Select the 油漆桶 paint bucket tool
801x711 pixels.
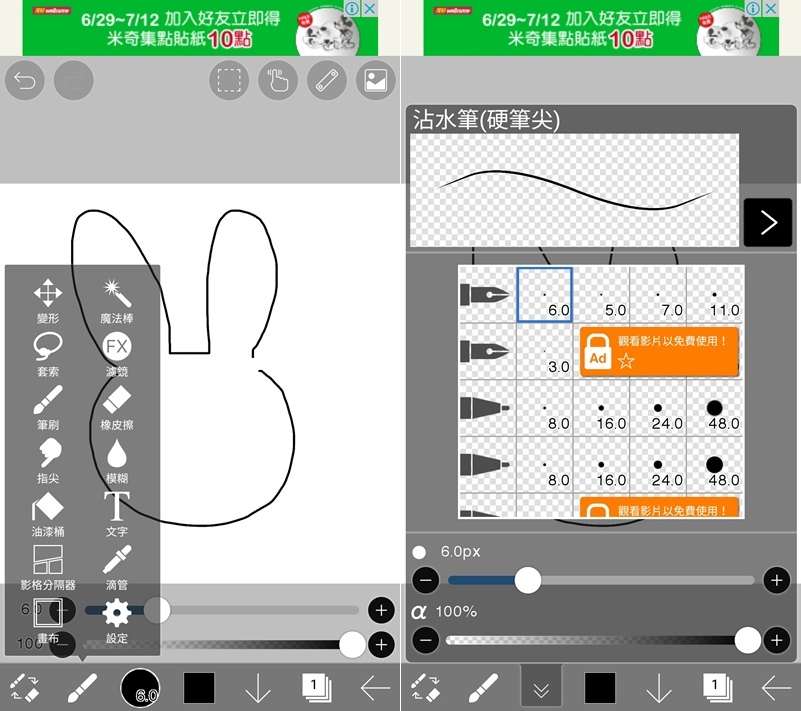(x=48, y=514)
